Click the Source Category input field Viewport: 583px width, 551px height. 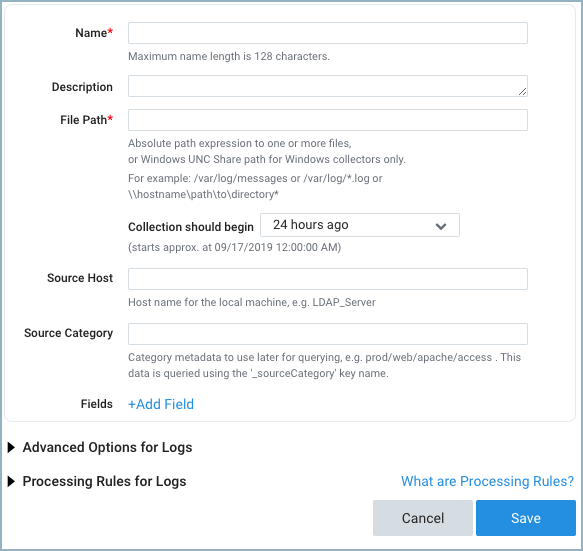tap(328, 334)
